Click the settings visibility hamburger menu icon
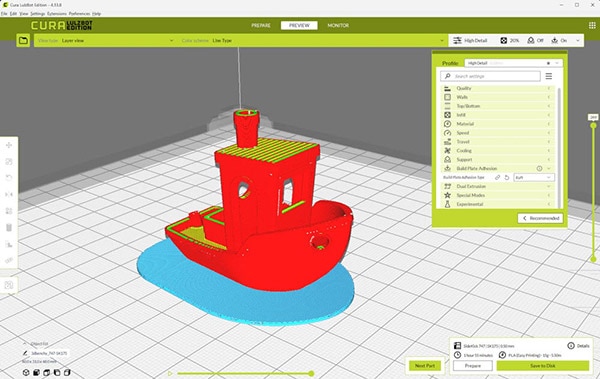 (x=549, y=76)
